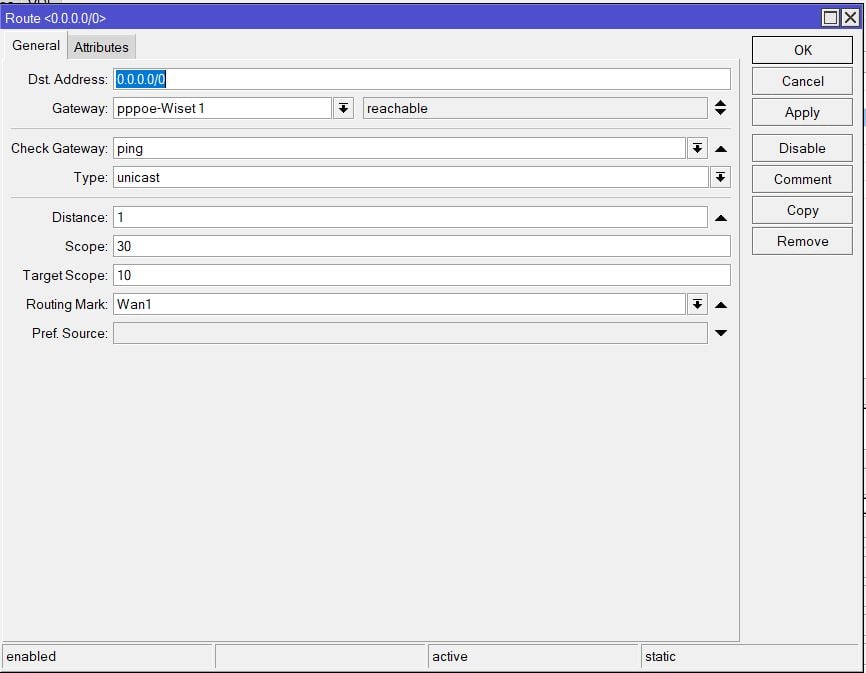Click the OK button

click(802, 50)
